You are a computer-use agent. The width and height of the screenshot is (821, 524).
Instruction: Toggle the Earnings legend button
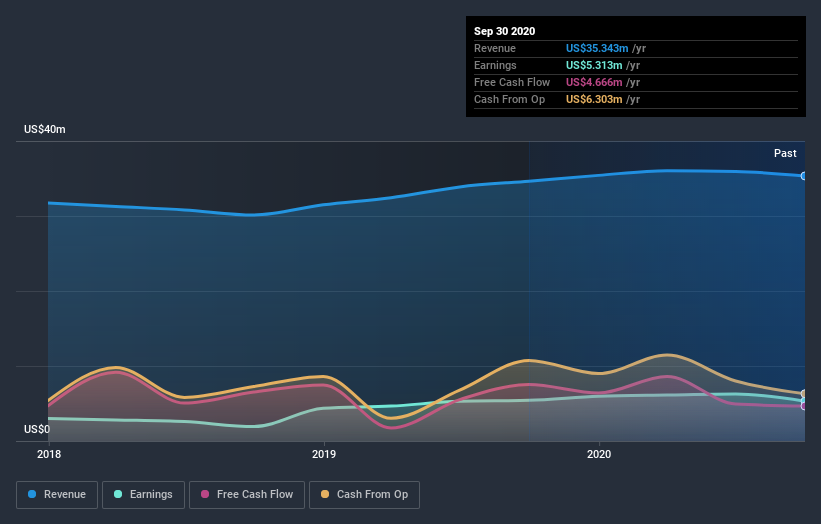tap(143, 495)
